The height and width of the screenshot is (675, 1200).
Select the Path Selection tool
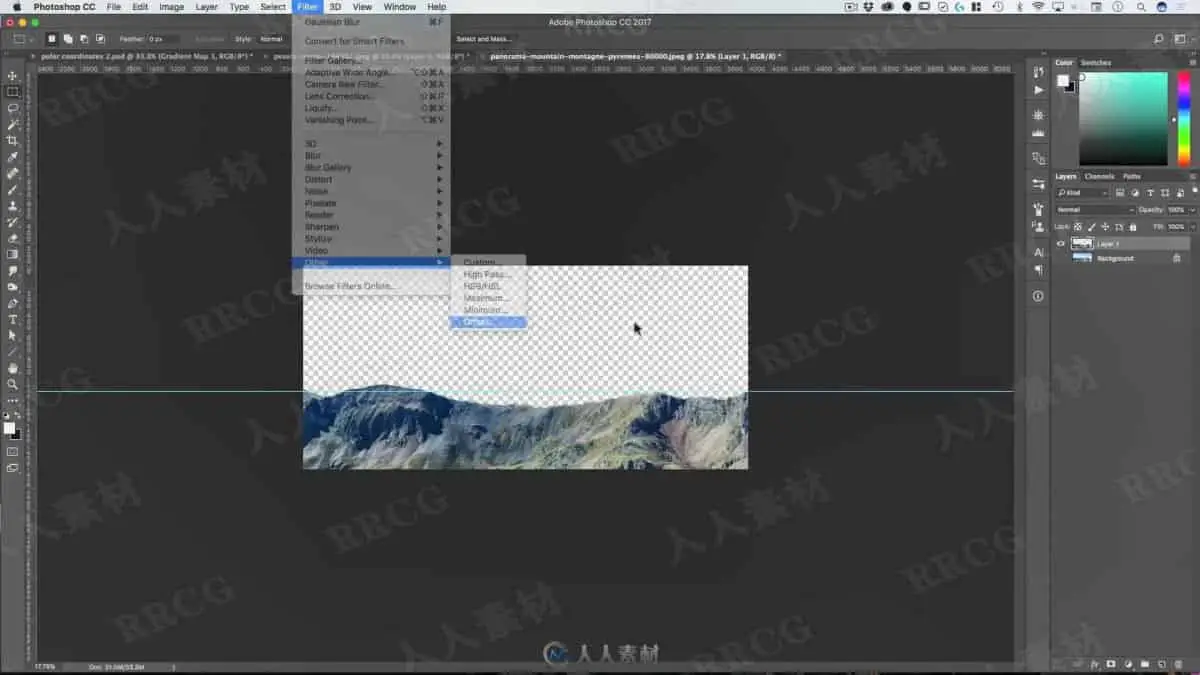12,335
